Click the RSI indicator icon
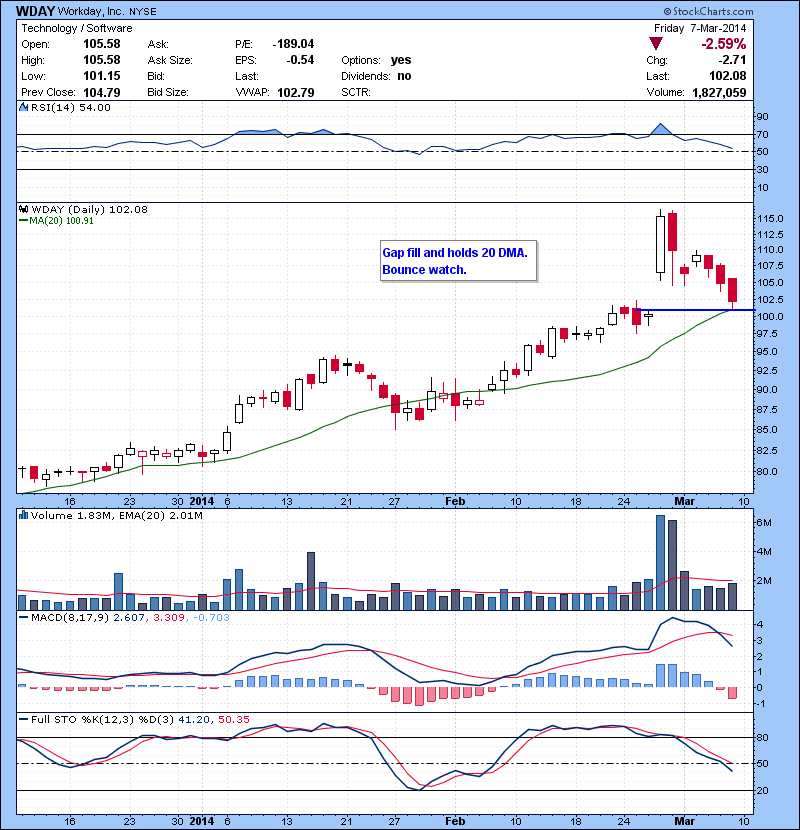Screen dimensions: 800x830 tap(24, 107)
